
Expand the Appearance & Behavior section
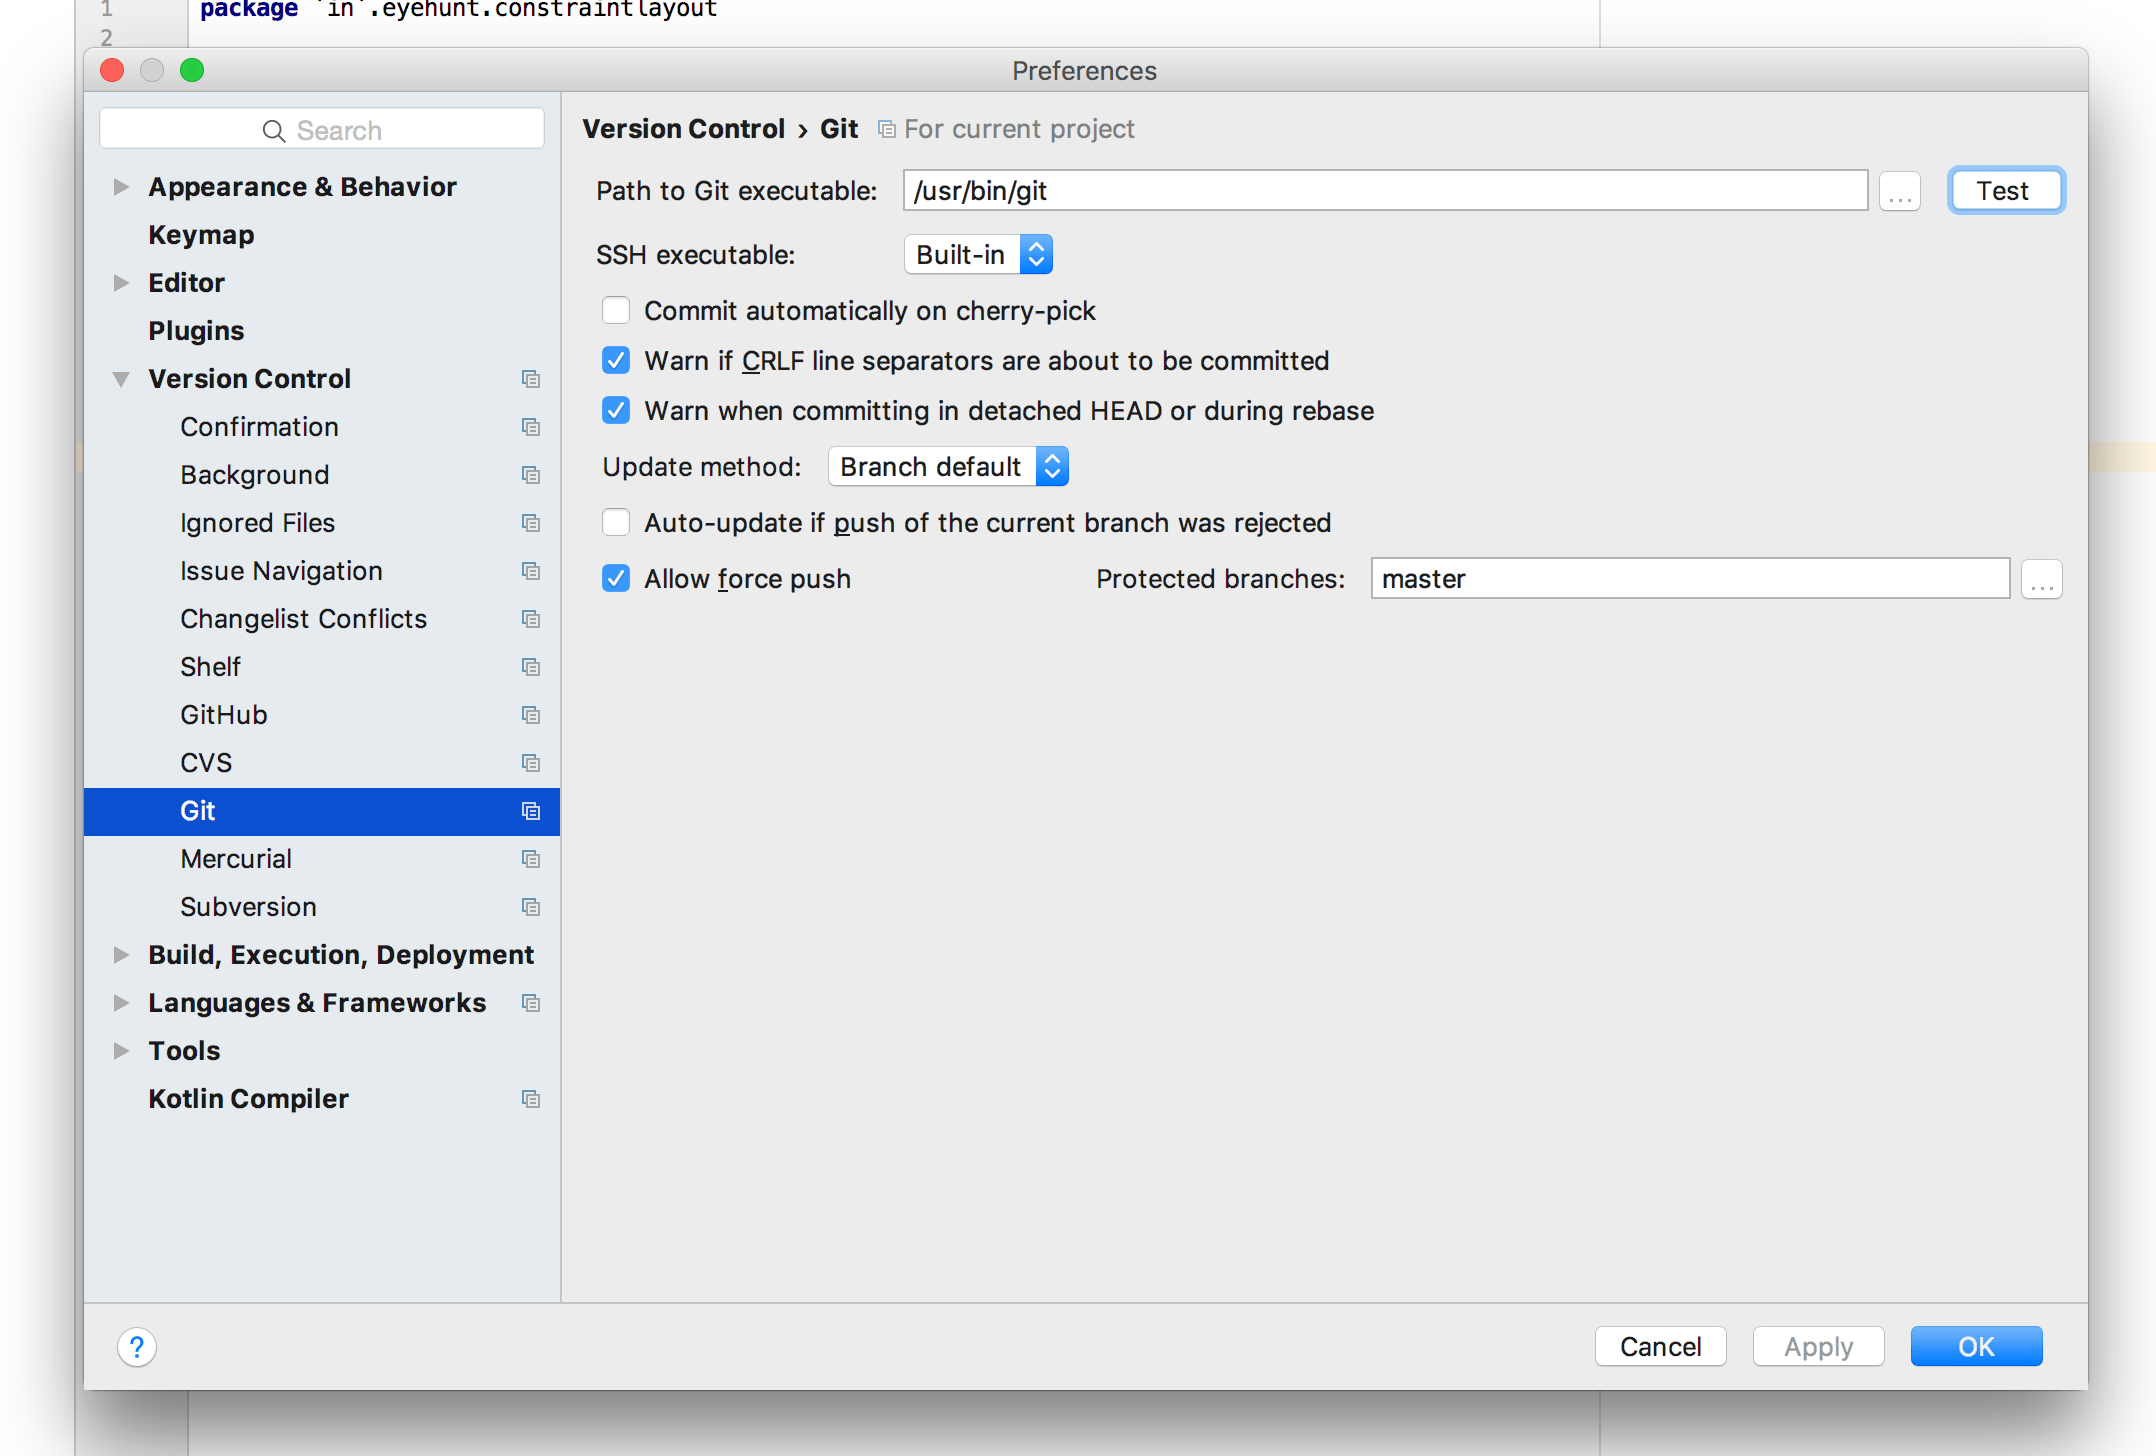point(122,186)
